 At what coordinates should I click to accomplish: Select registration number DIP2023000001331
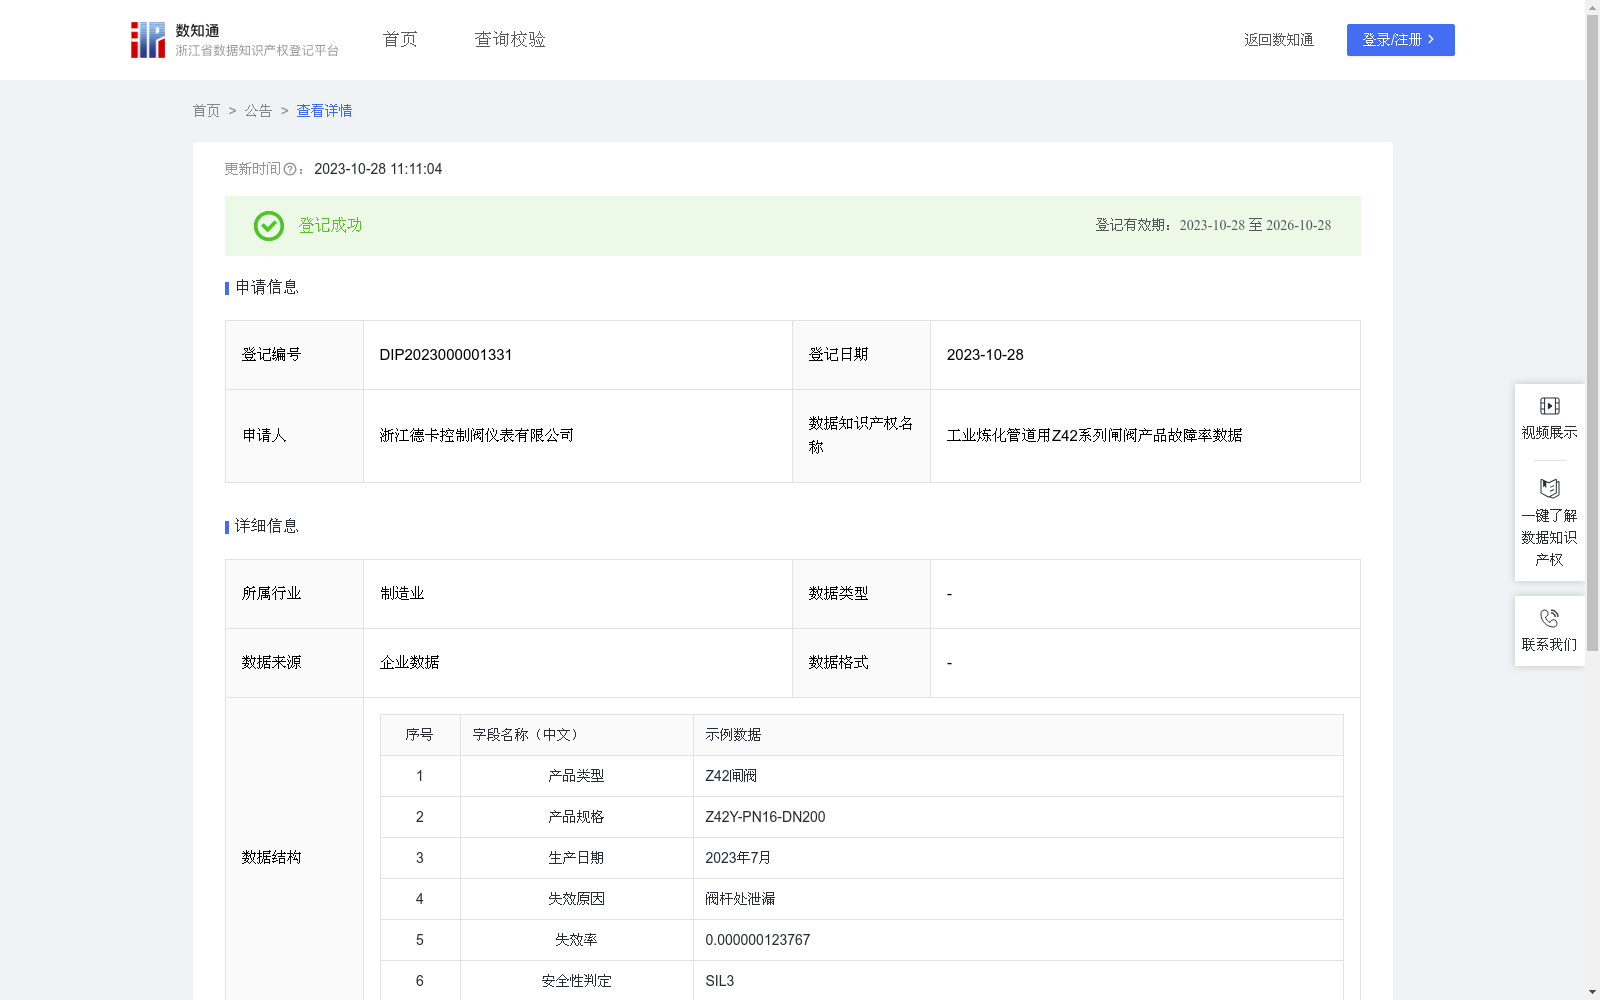coord(446,355)
